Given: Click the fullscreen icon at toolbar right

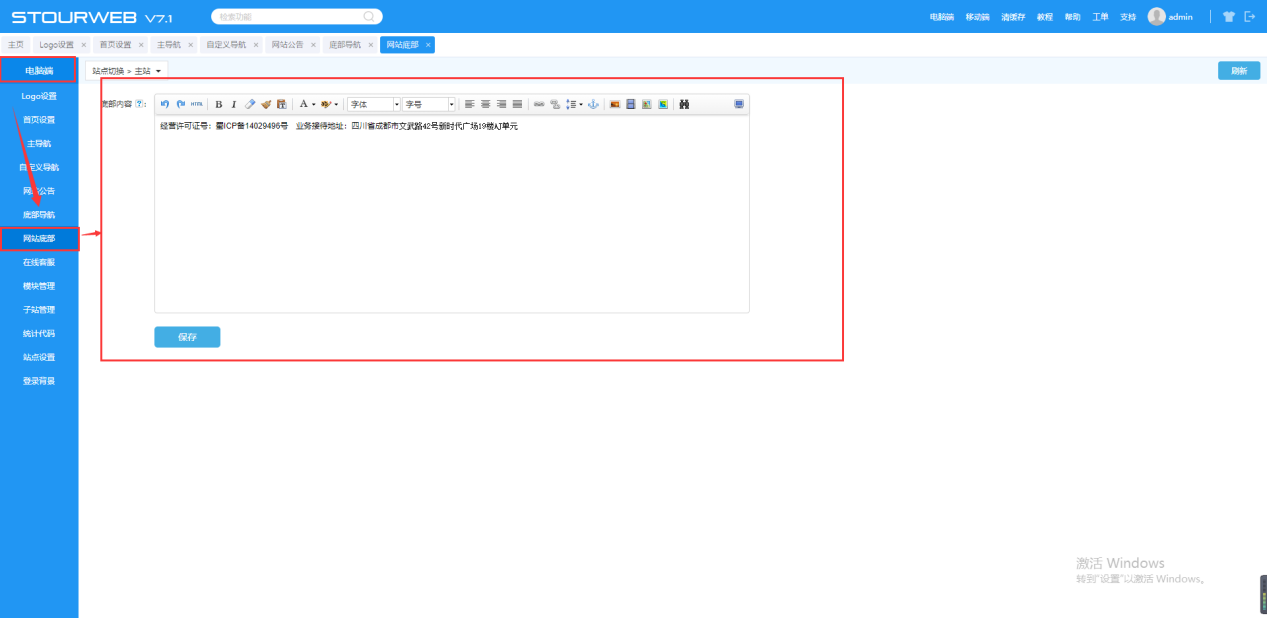Looking at the screenshot, I should pyautogui.click(x=739, y=104).
